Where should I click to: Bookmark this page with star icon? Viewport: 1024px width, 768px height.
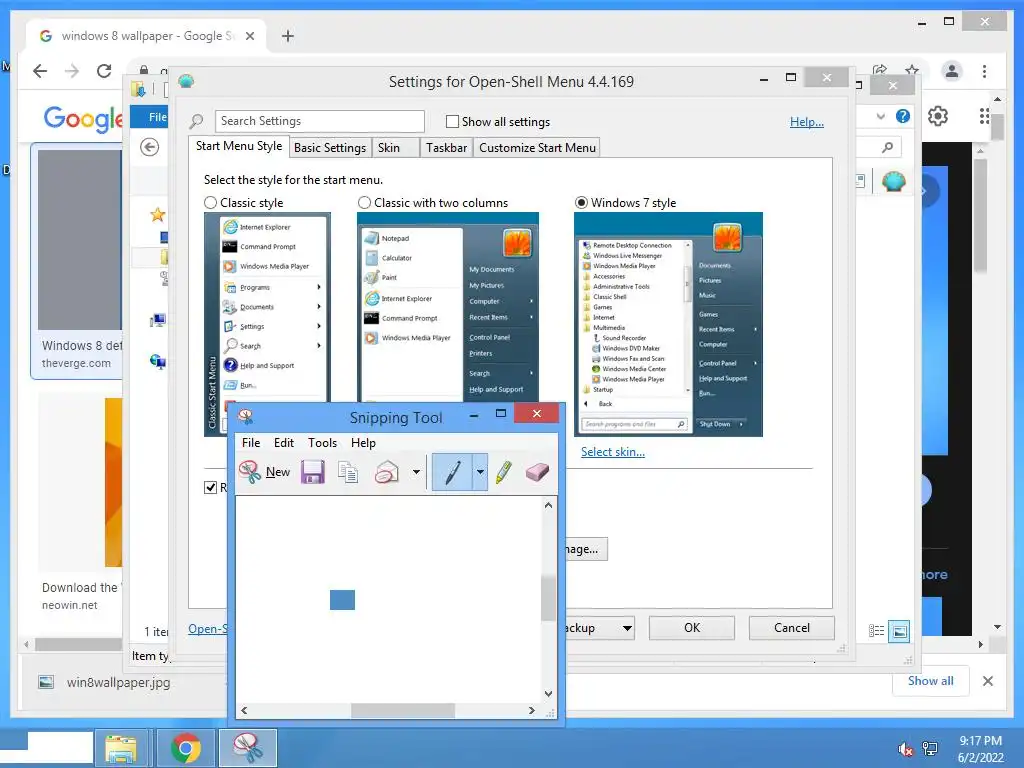tap(912, 71)
